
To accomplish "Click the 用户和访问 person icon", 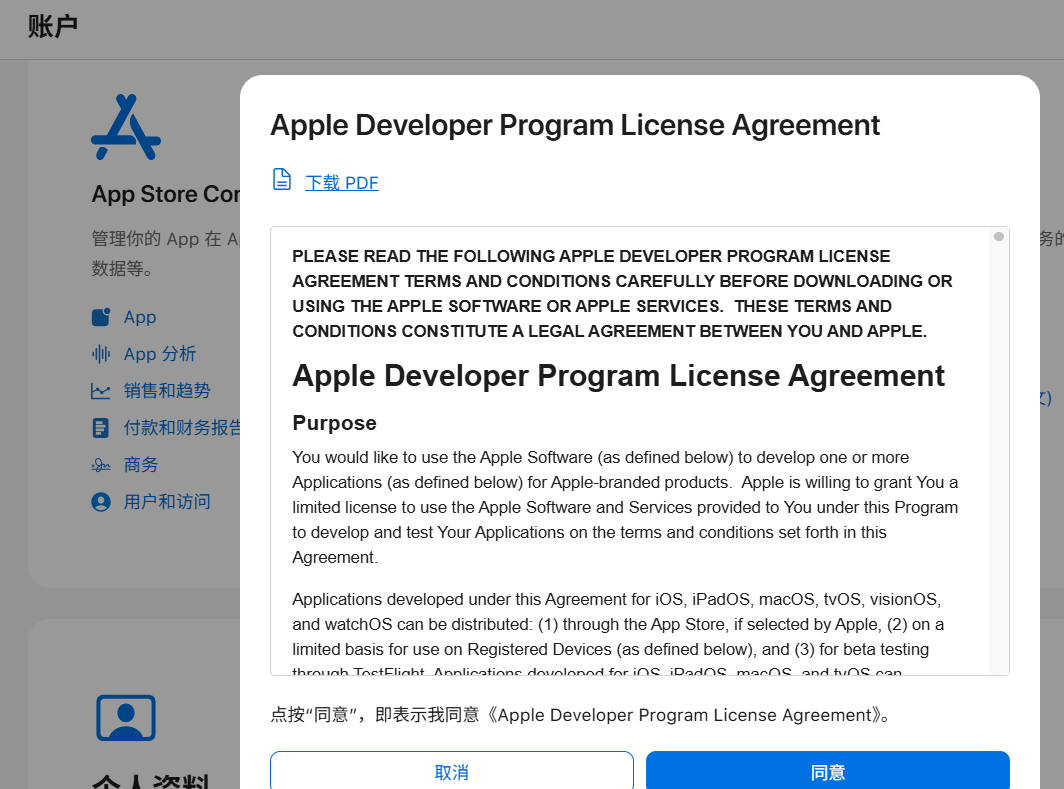I will [x=100, y=502].
